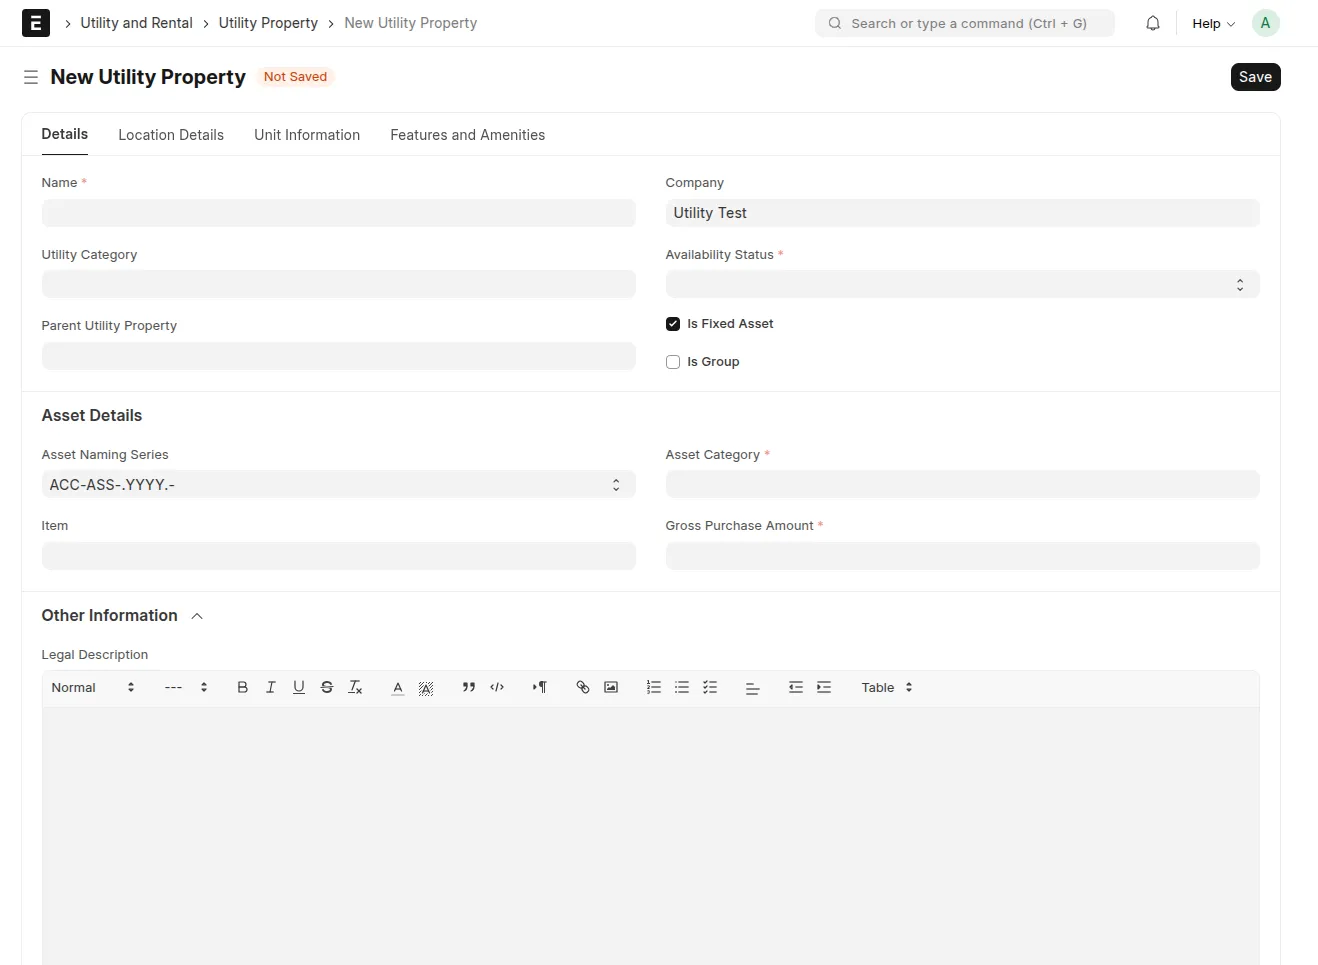Click the strikethrough icon
Screen dimensions: 1318x965
tap(327, 687)
